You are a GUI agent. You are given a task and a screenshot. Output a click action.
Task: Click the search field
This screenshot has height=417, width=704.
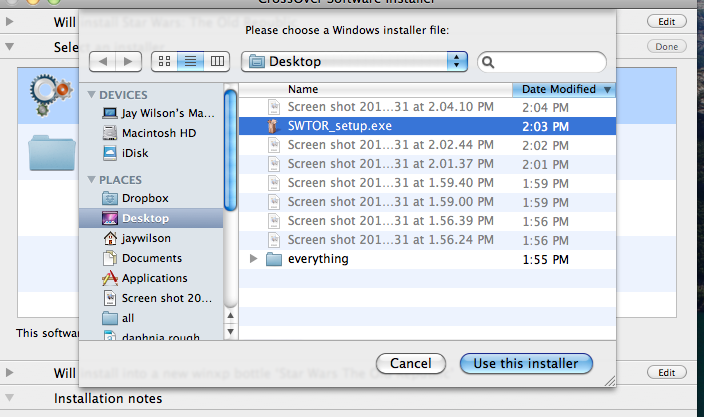pyautogui.click(x=542, y=62)
